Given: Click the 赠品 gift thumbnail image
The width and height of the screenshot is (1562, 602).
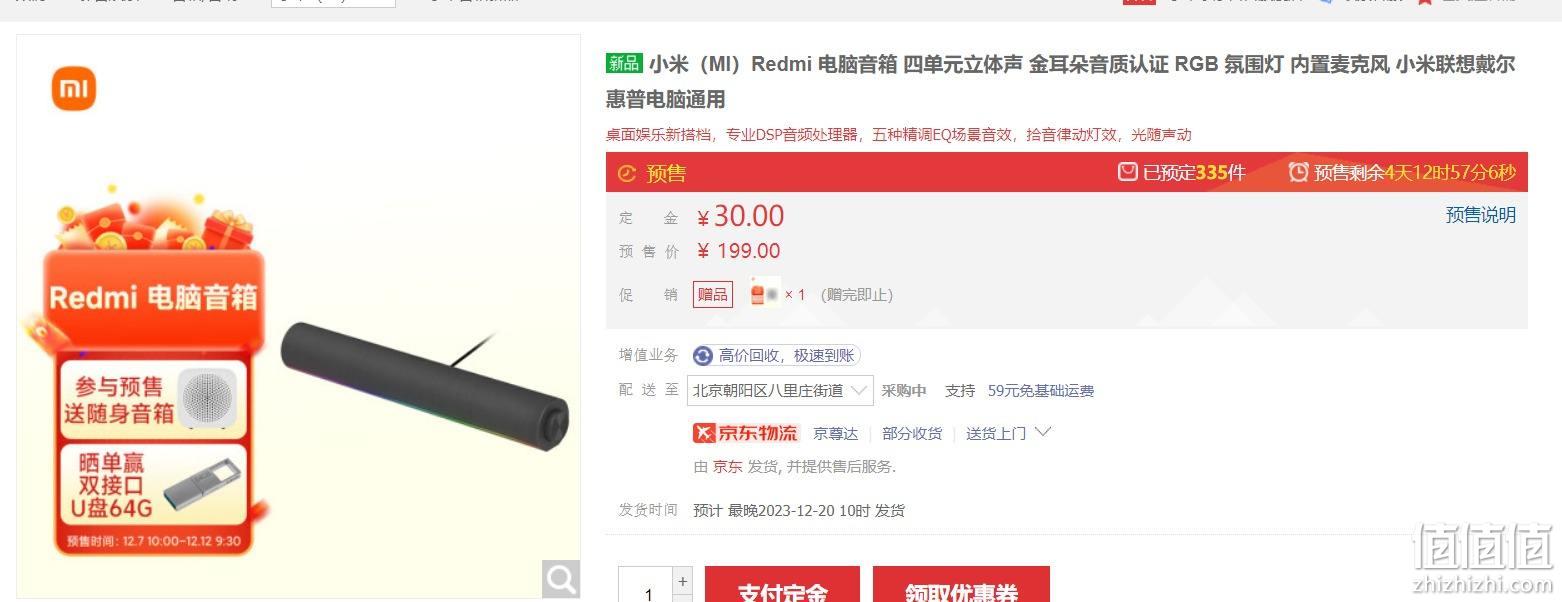Looking at the screenshot, I should click(765, 293).
